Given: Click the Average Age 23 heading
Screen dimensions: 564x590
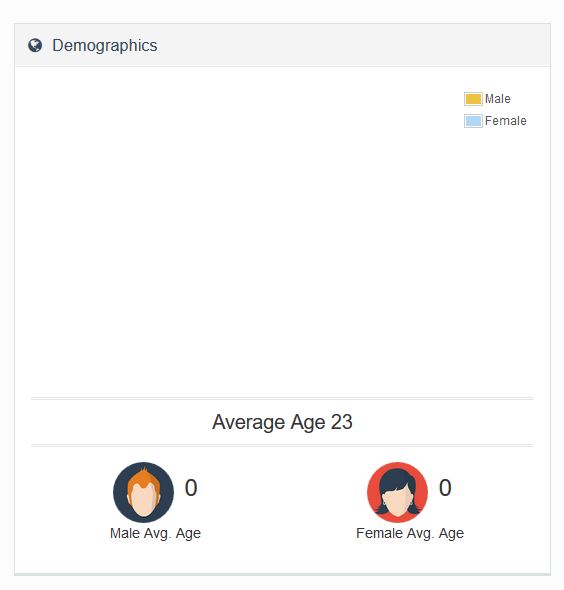Looking at the screenshot, I should [x=282, y=422].
